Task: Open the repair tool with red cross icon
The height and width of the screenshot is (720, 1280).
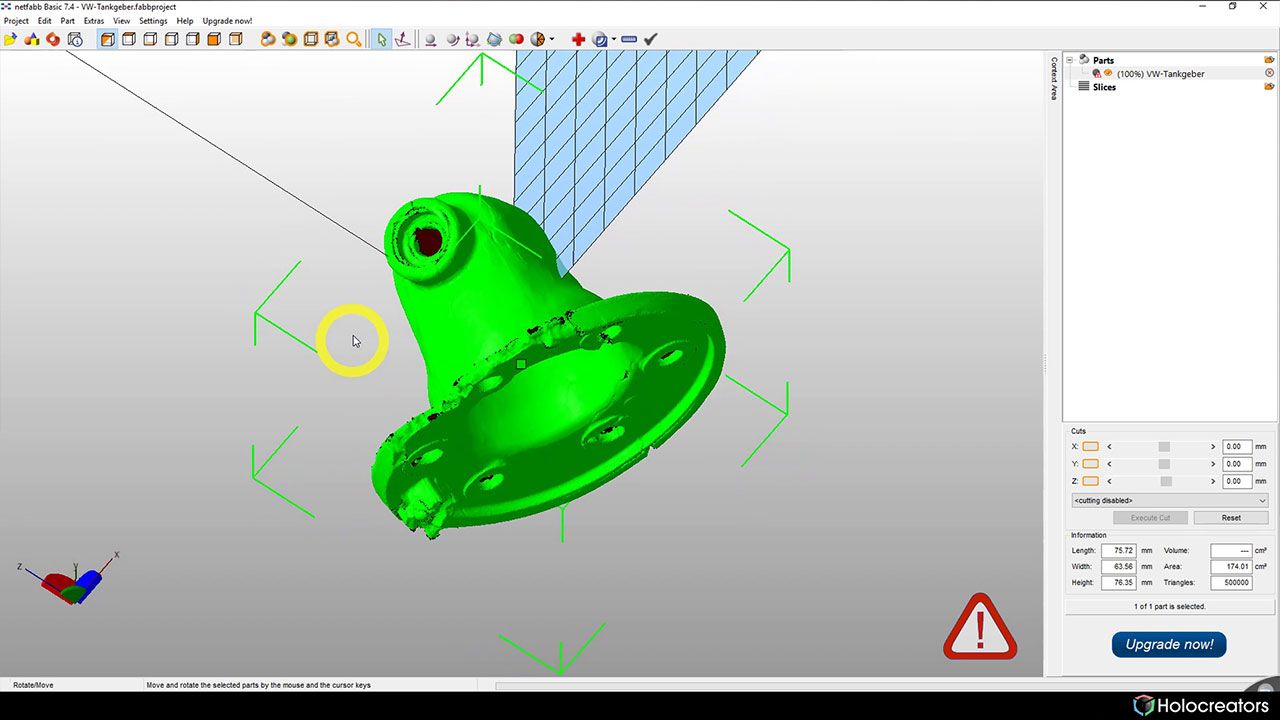Action: click(x=578, y=39)
